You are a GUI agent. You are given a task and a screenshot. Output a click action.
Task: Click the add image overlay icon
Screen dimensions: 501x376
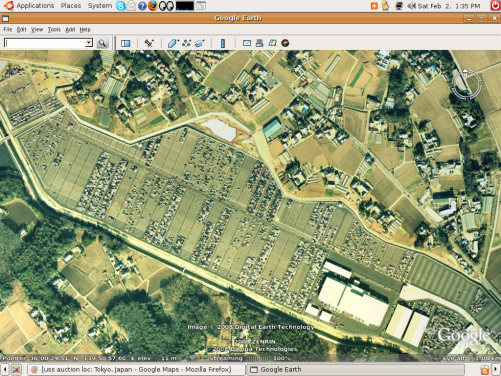pos(200,43)
